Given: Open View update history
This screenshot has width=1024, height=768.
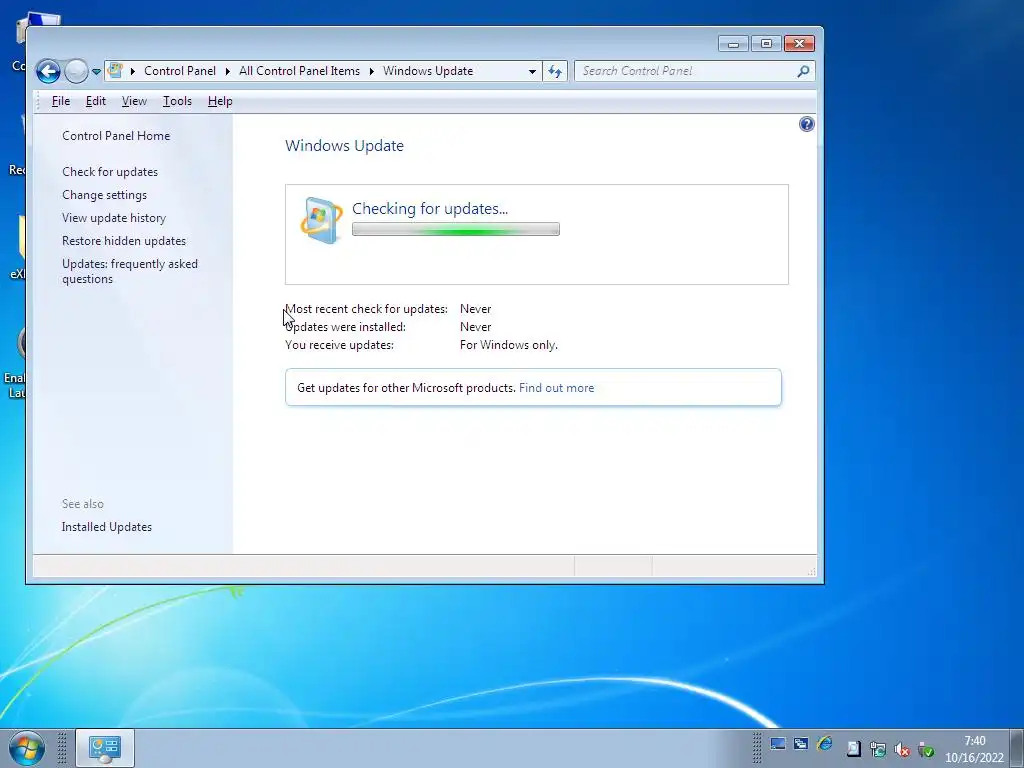Looking at the screenshot, I should pyautogui.click(x=114, y=217).
